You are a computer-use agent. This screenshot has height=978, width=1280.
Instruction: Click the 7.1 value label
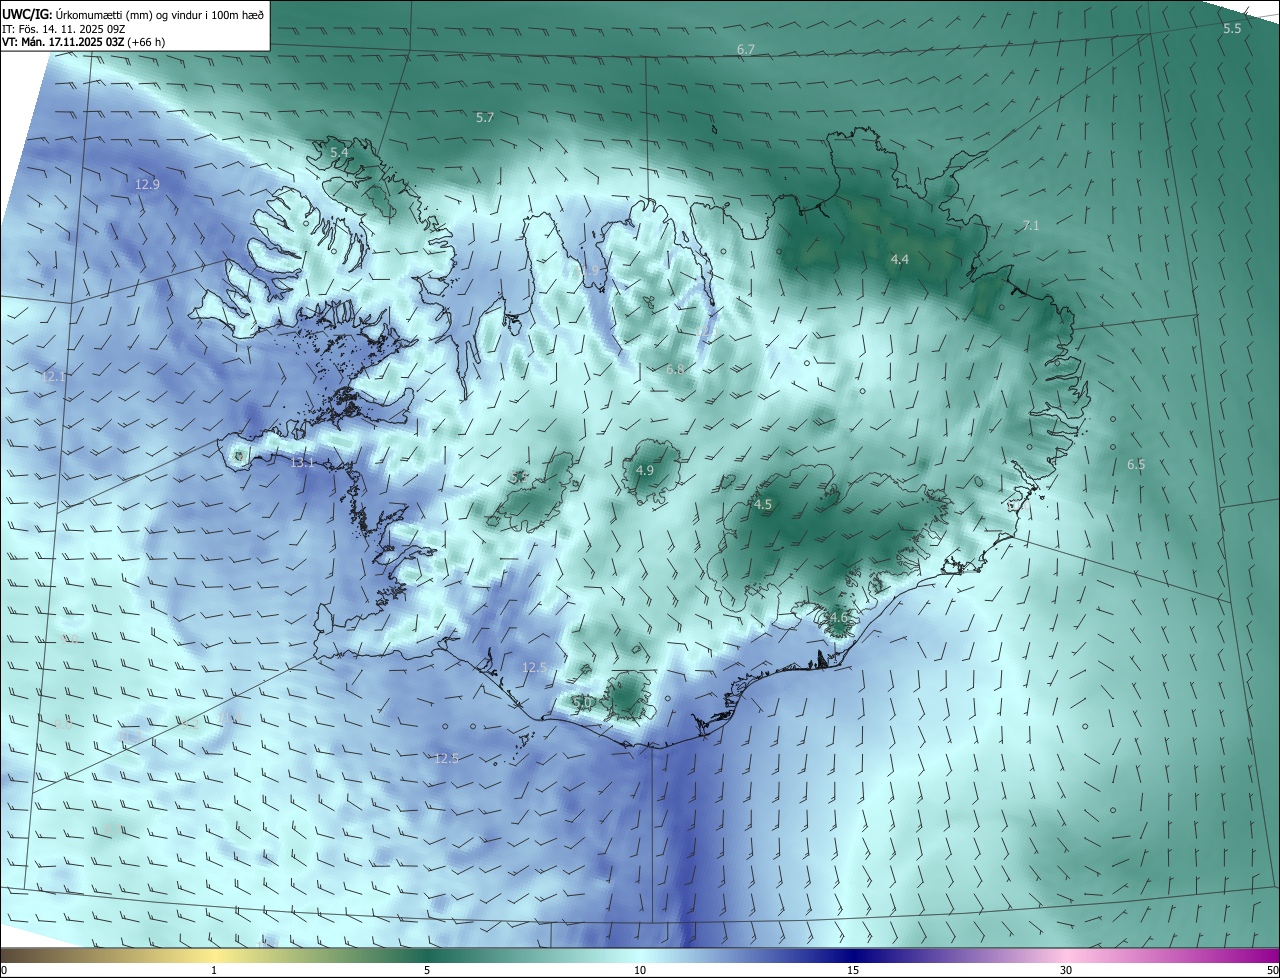point(1031,226)
